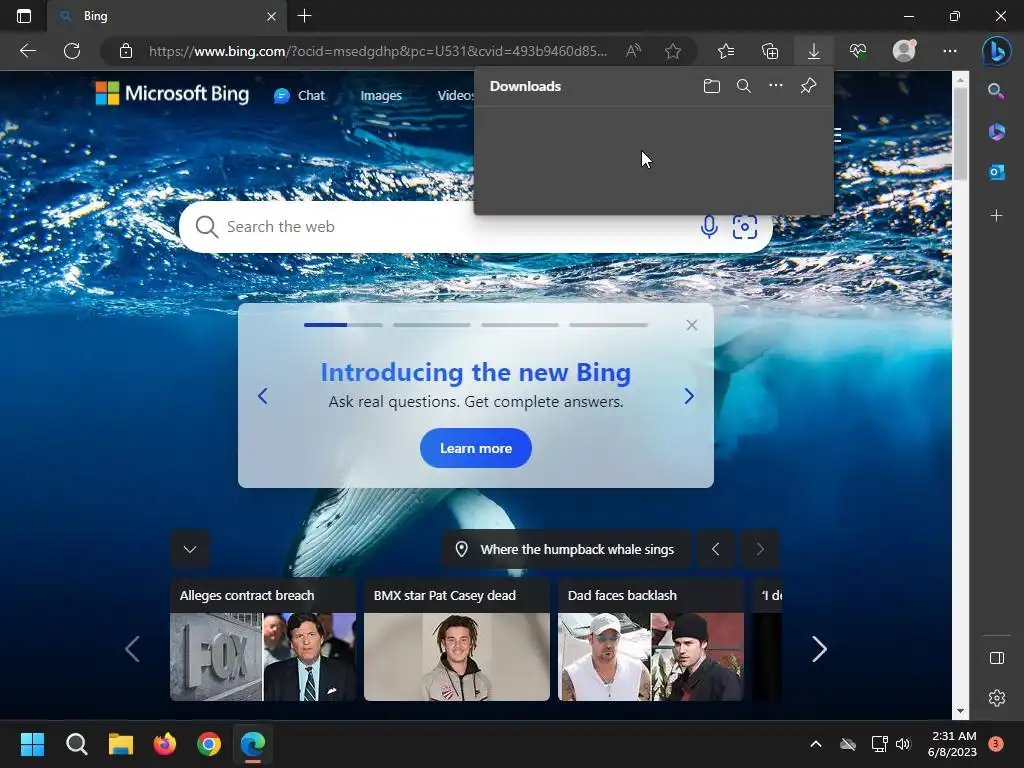Viewport: 1024px width, 768px height.
Task: Open Read aloud icon in address bar
Action: (633, 51)
